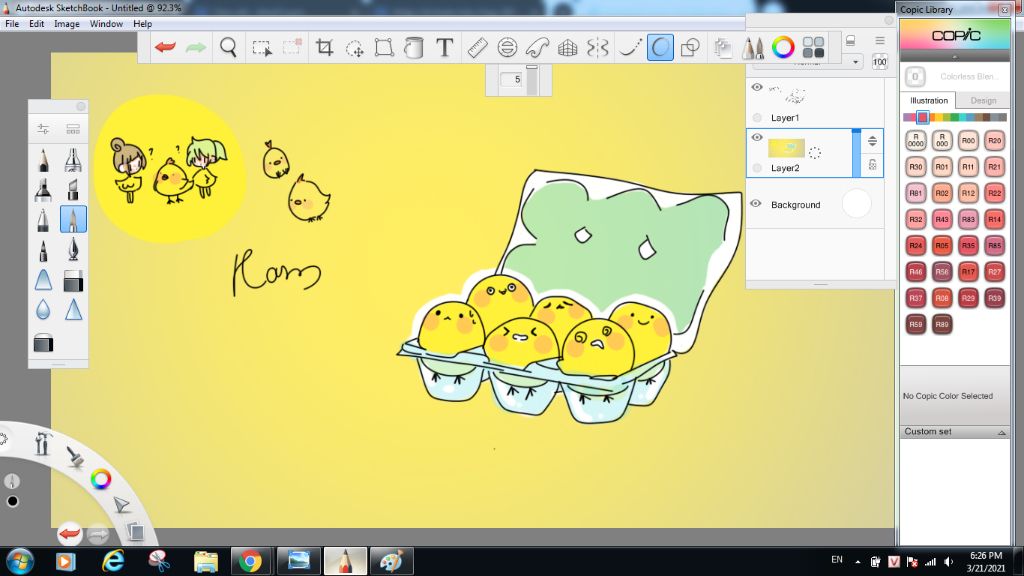Click the Colorless Blender swatch button
The image size is (1024, 576).
[915, 76]
